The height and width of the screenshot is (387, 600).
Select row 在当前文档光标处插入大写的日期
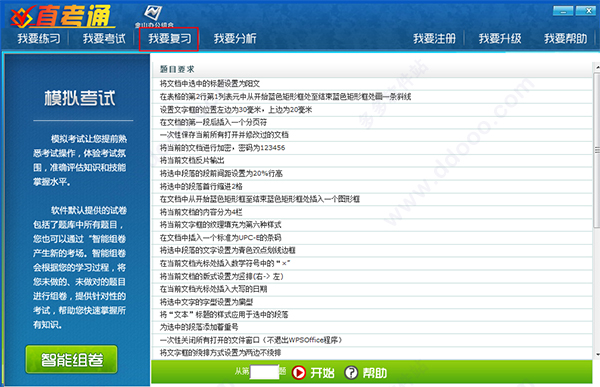point(372,289)
